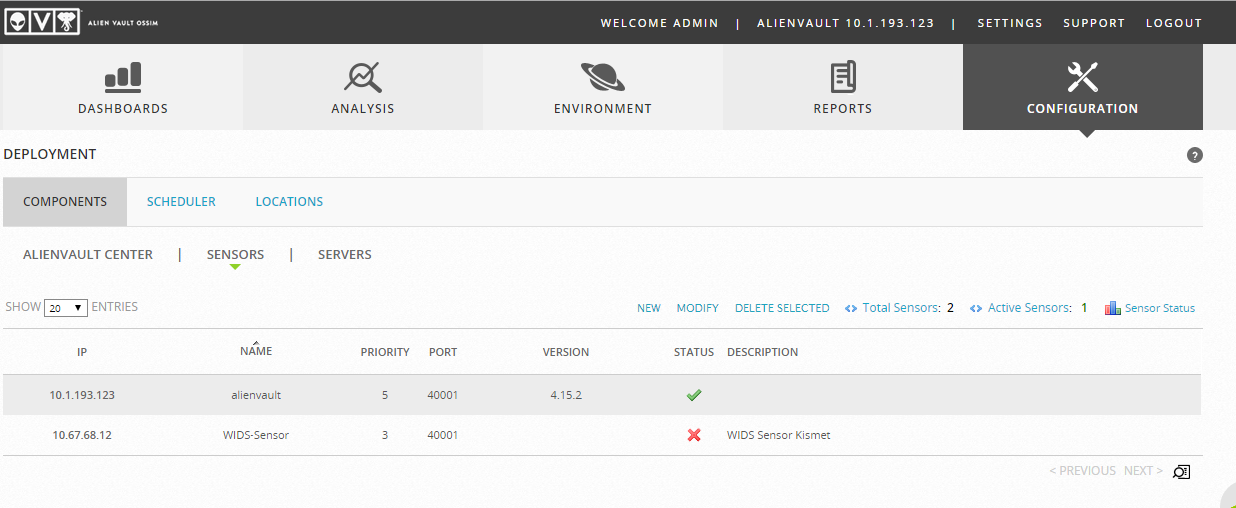
Task: Open the Reports document icon
Action: point(843,77)
